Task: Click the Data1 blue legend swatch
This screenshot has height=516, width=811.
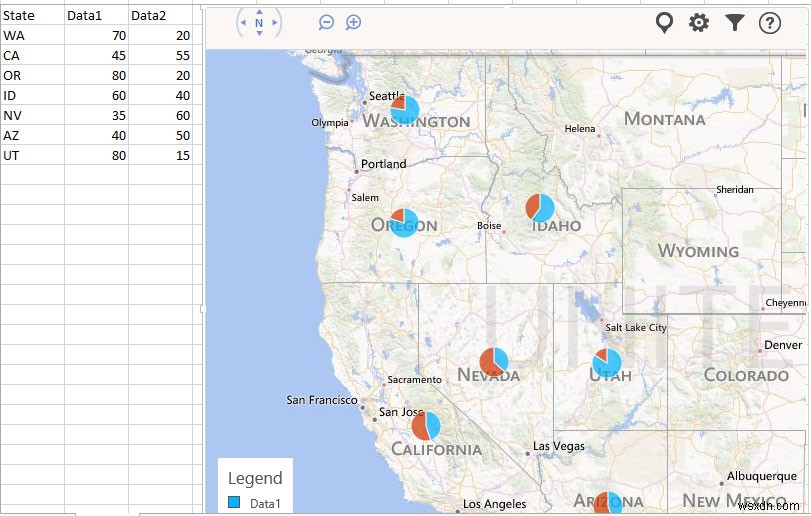Action: [234, 503]
